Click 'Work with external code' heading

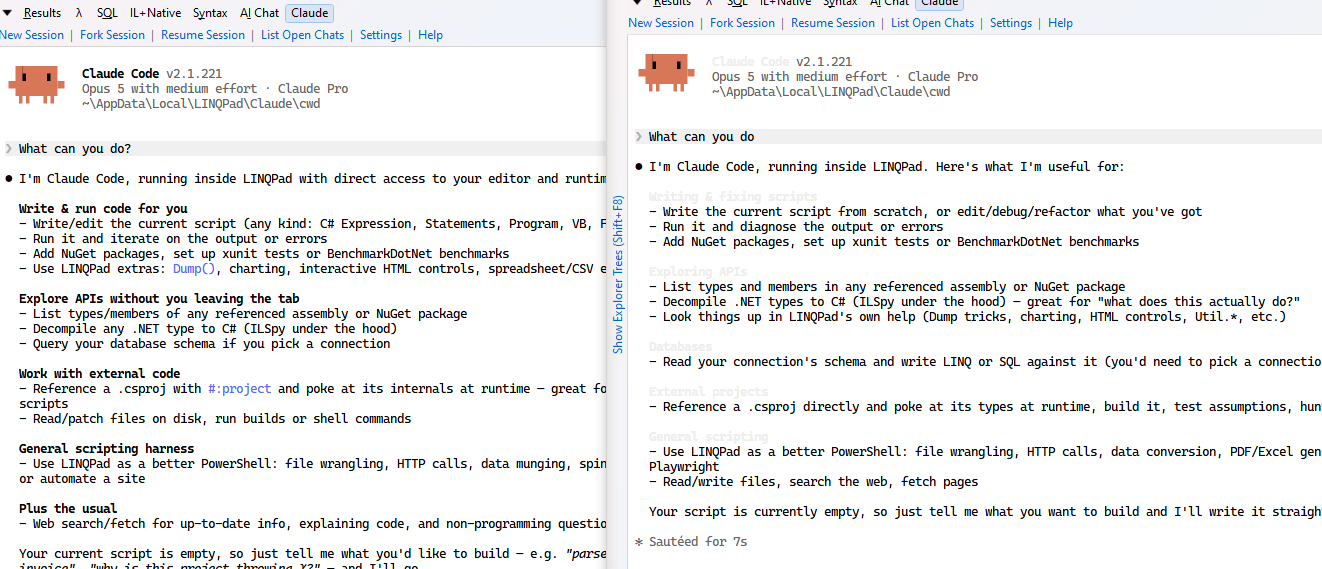point(100,374)
